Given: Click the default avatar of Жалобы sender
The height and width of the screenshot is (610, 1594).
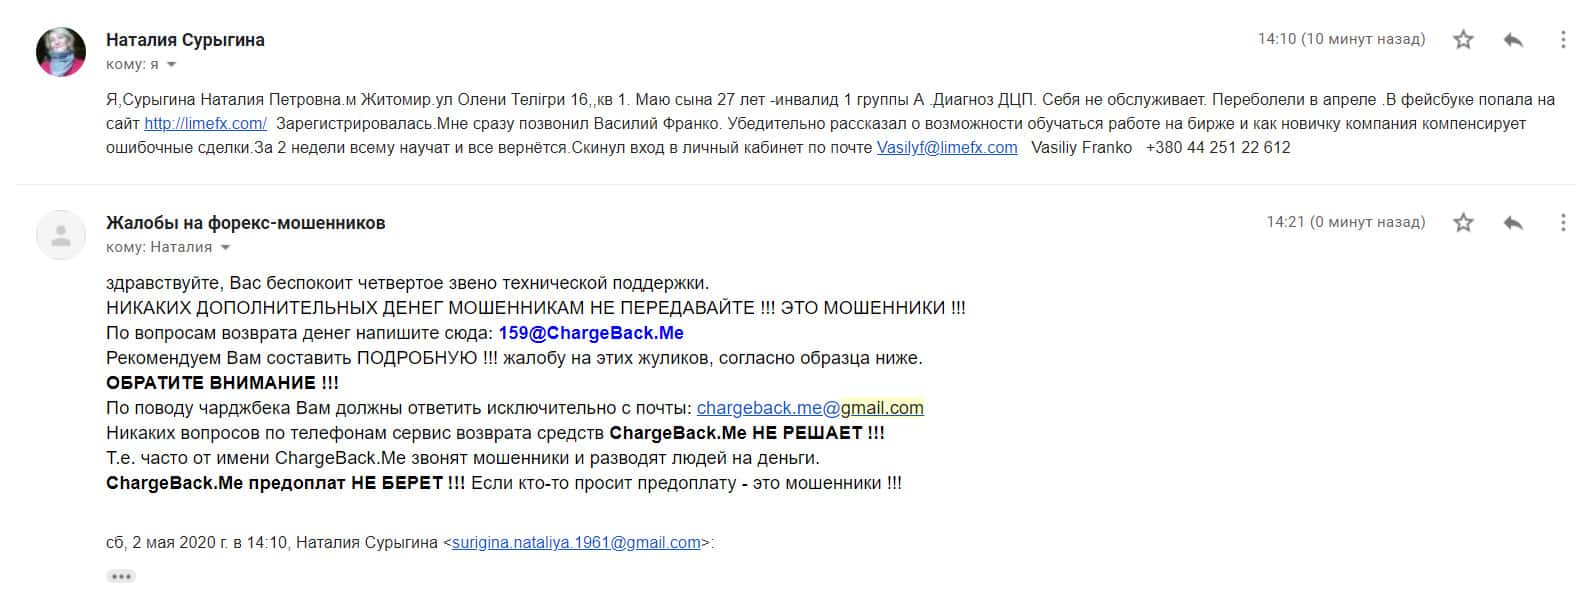Looking at the screenshot, I should [x=61, y=235].
